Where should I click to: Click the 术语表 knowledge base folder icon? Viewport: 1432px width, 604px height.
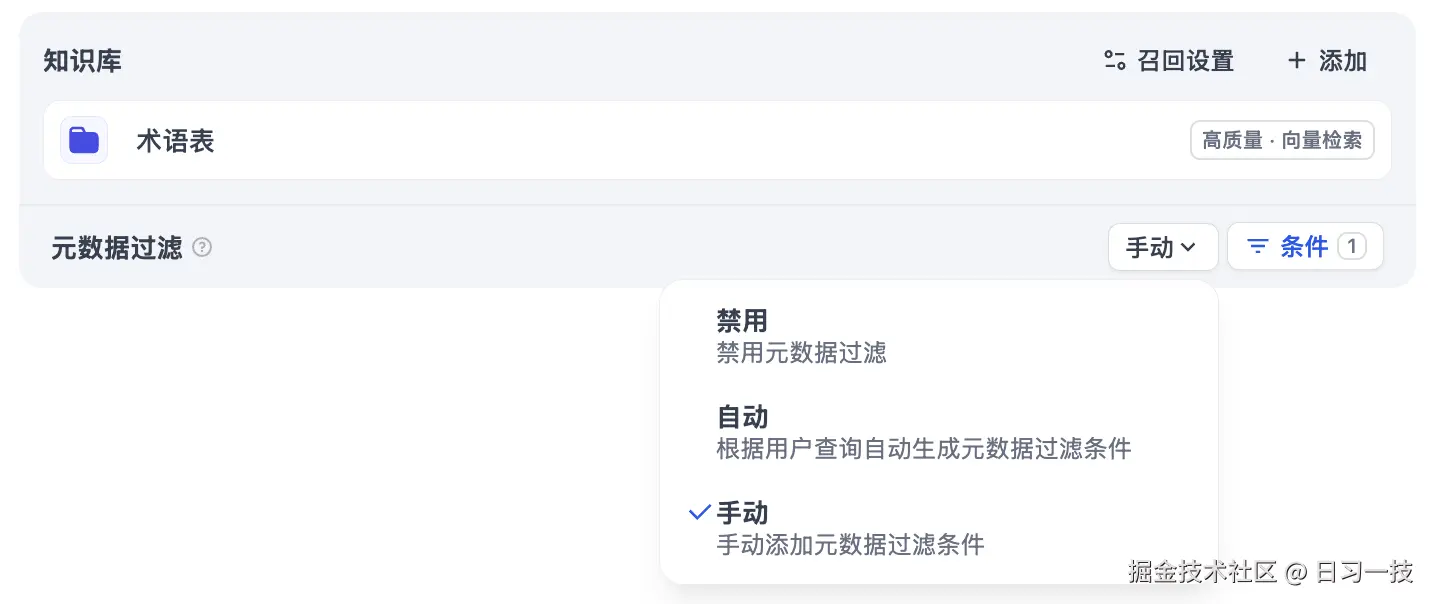click(83, 140)
